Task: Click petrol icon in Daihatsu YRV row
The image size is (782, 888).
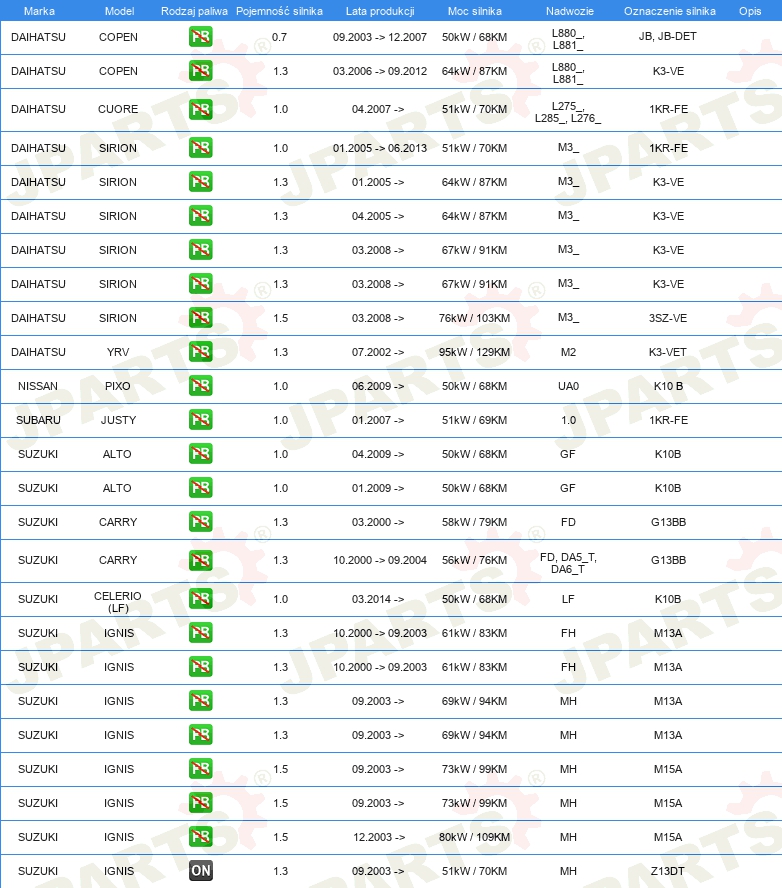Action: pos(200,352)
